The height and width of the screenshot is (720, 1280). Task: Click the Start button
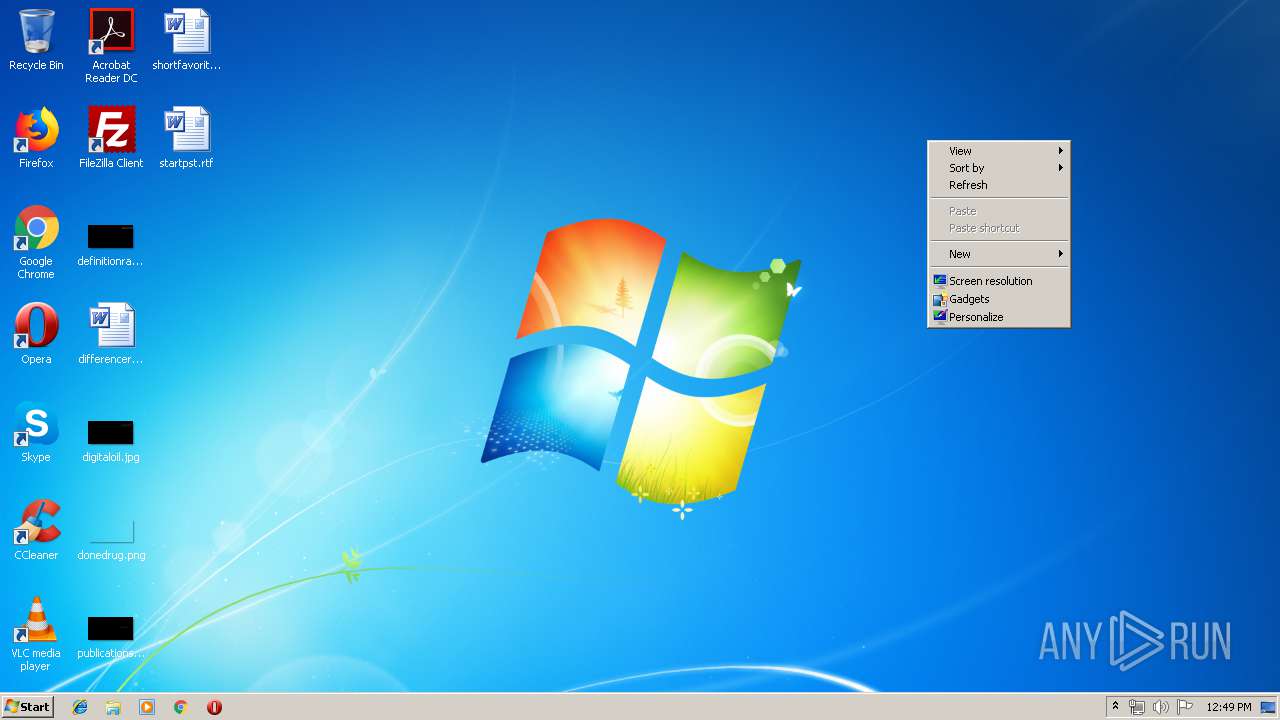(27, 707)
